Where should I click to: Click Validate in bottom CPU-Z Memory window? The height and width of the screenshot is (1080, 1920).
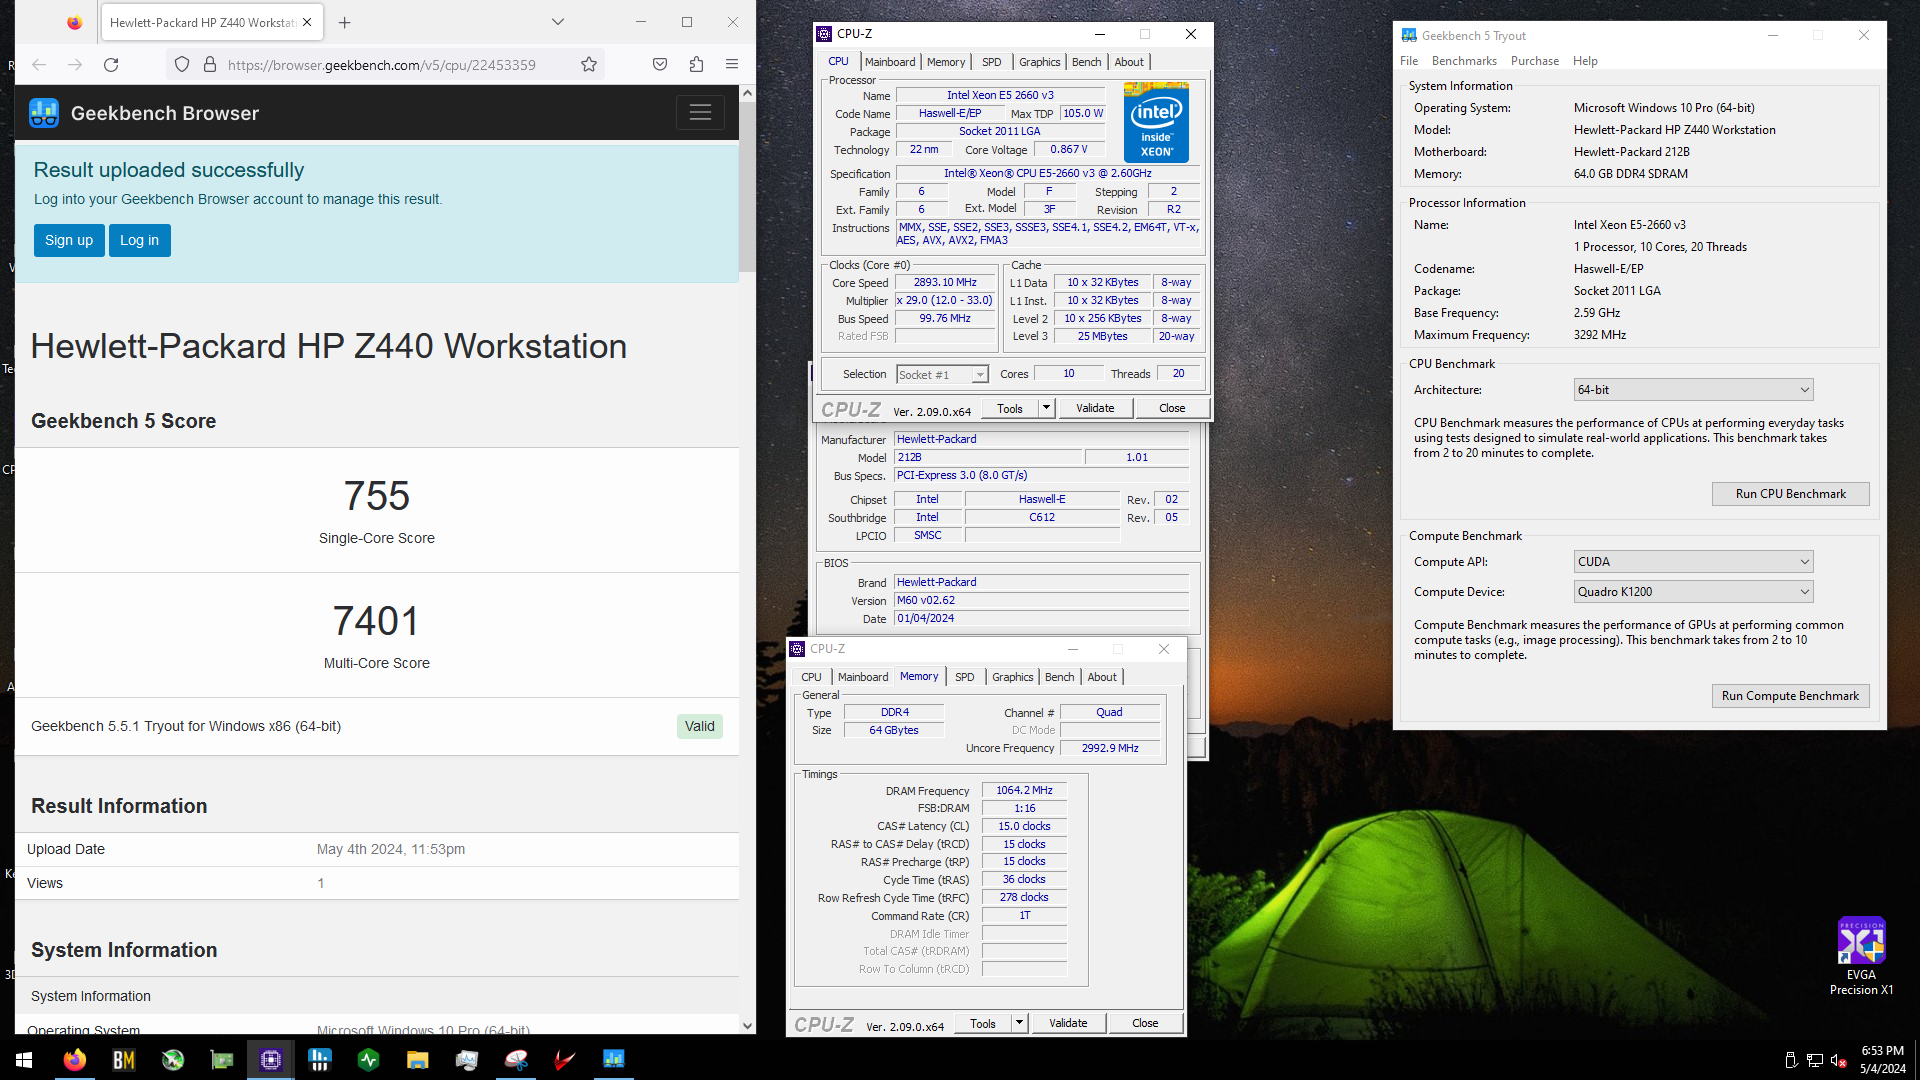(x=1068, y=1023)
